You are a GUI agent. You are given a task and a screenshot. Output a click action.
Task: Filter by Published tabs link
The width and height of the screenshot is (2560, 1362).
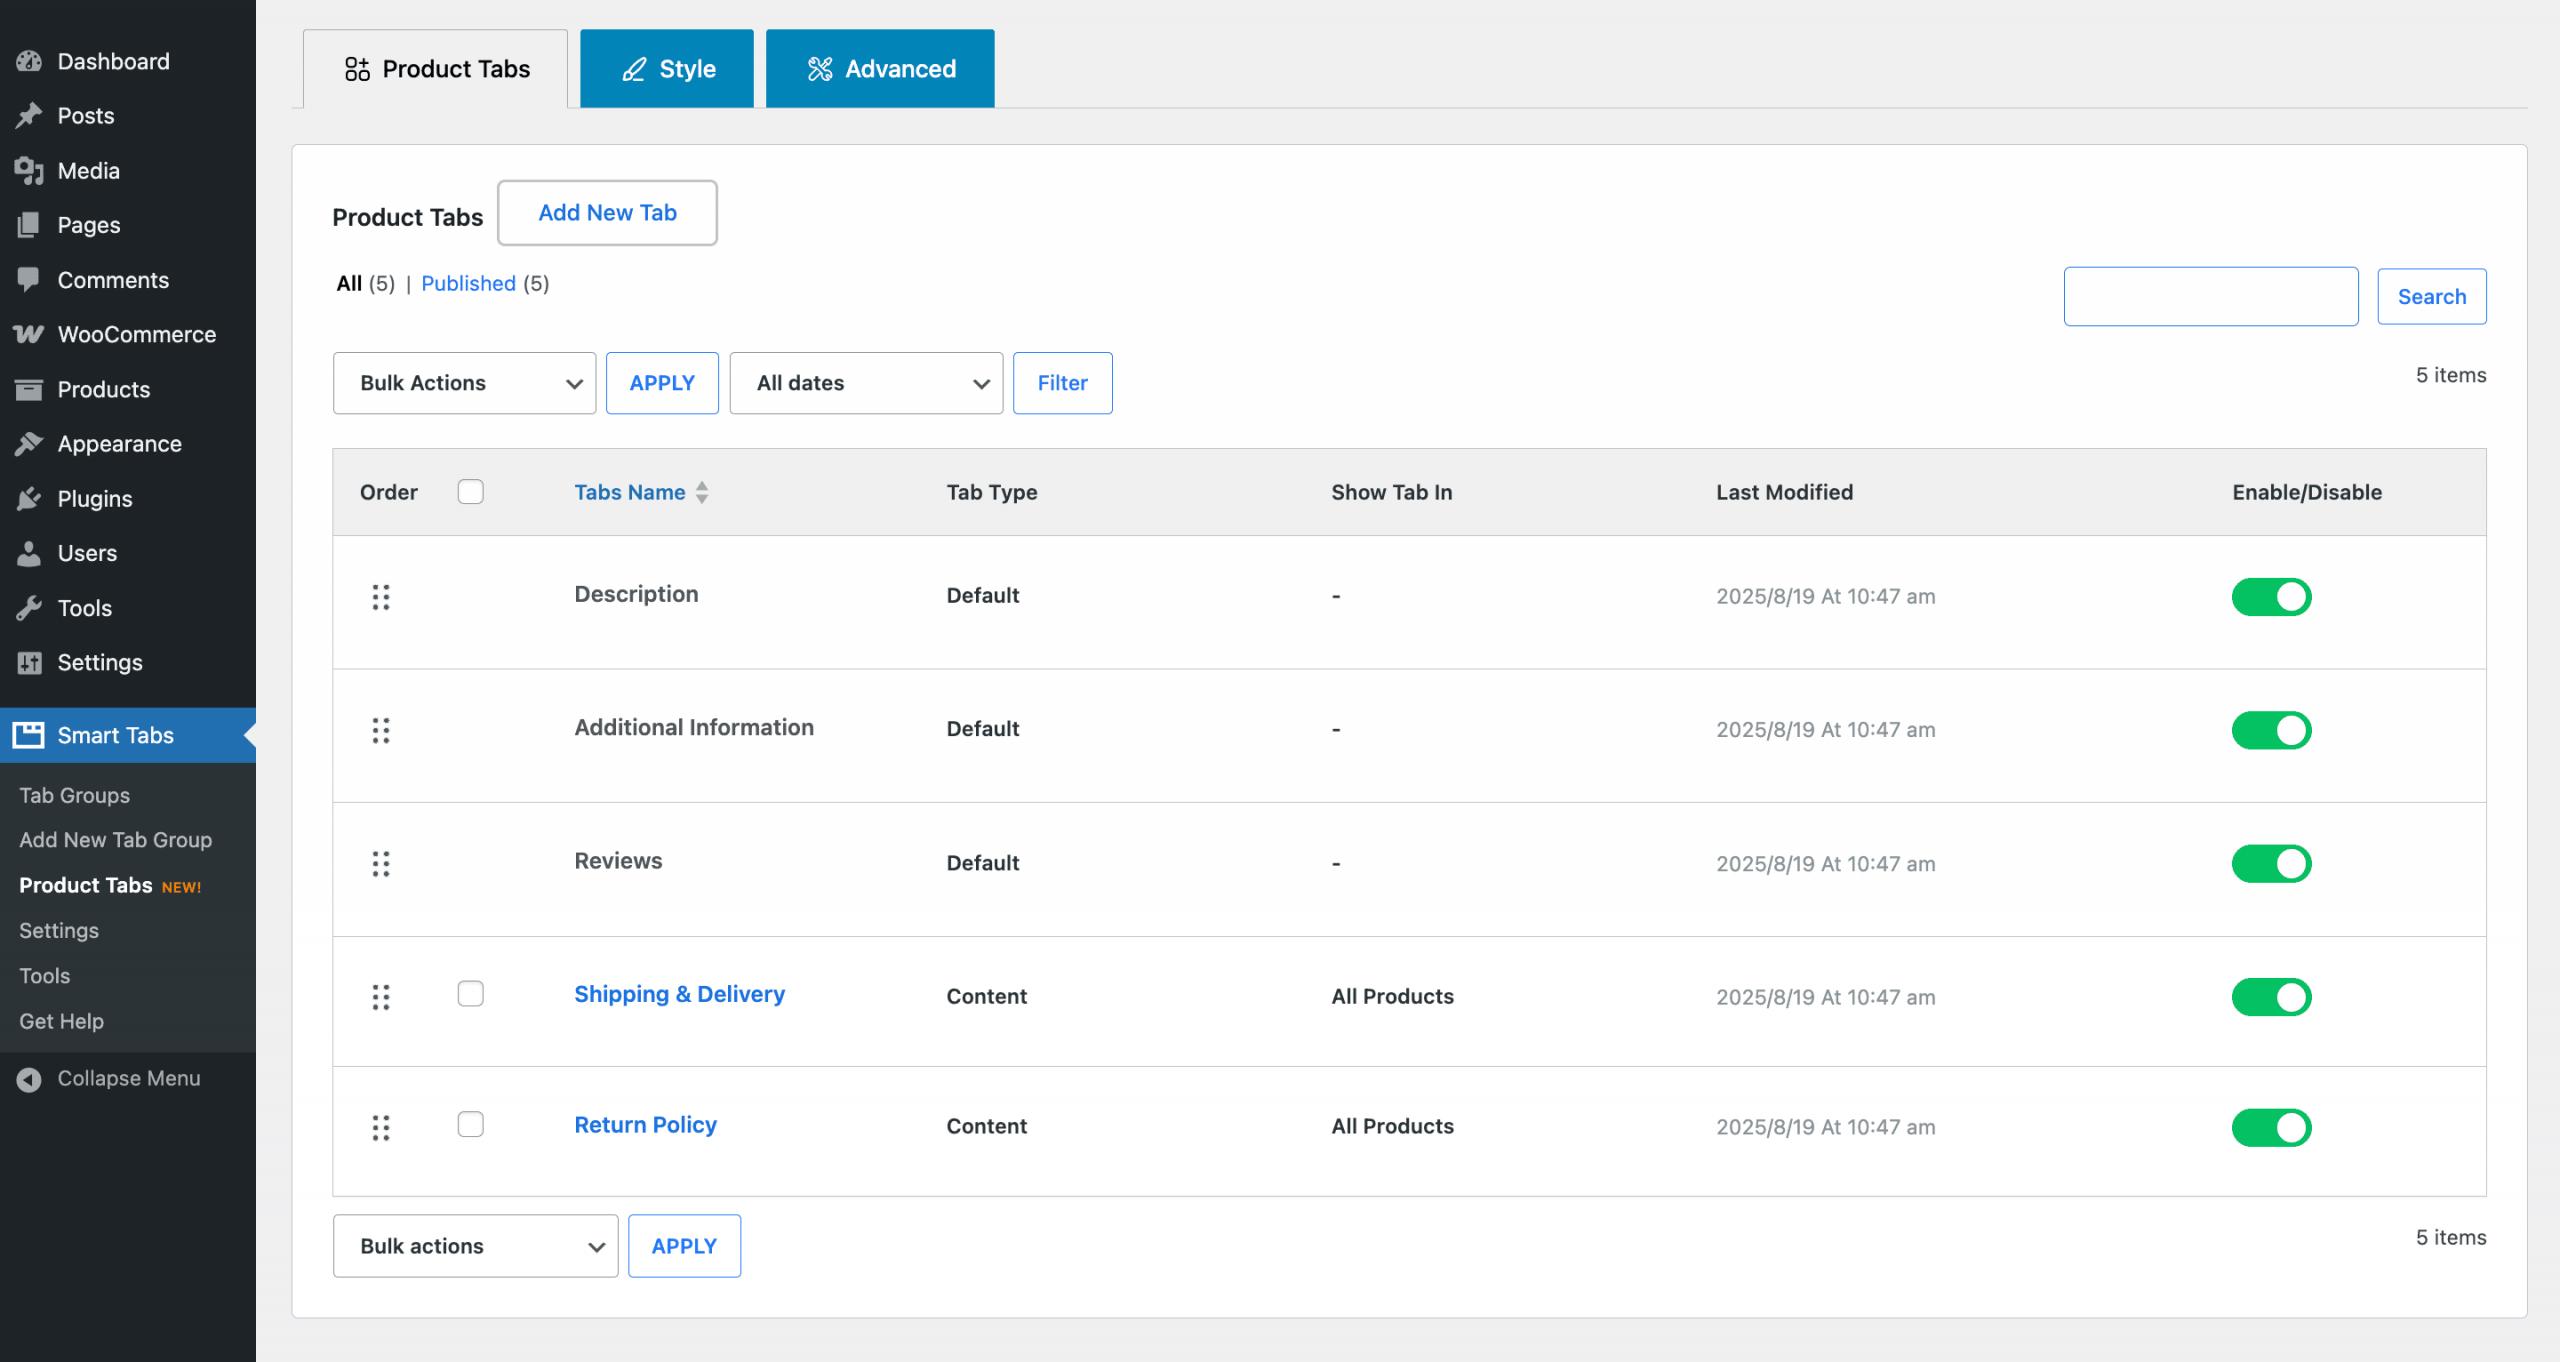[x=468, y=283]
